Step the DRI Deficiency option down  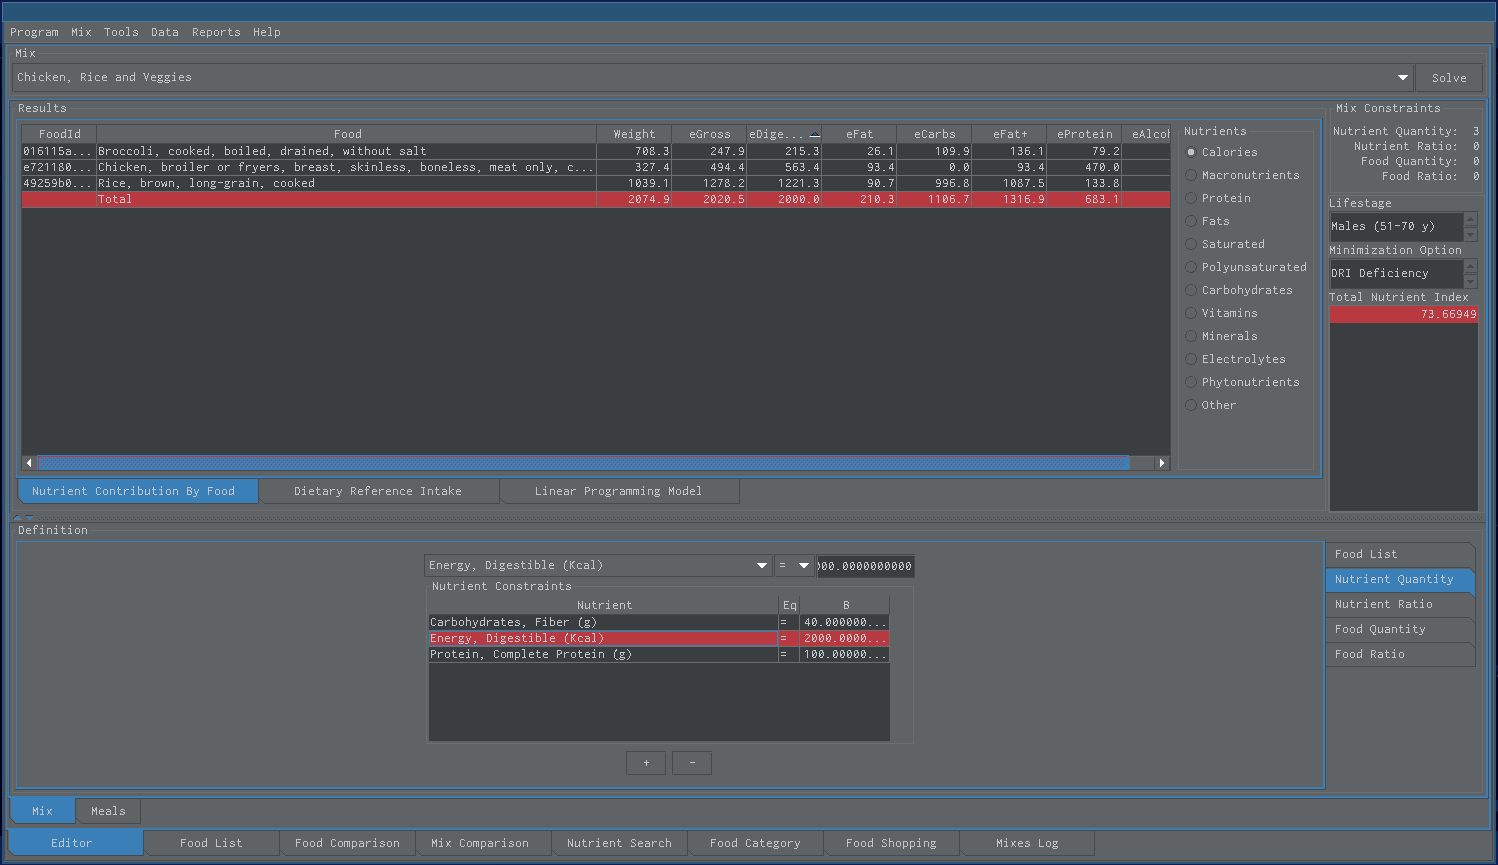pos(1470,281)
